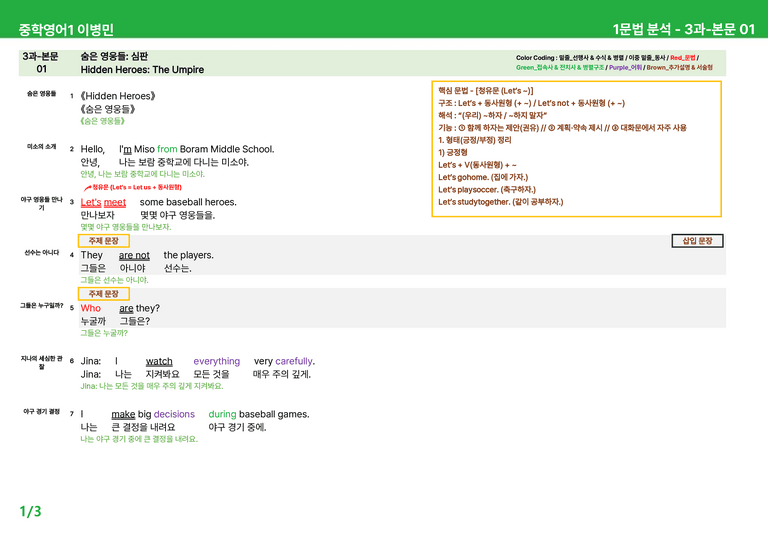This screenshot has width=768, height=543.
Task: Click the underlined 'are not'
Action: point(134,255)
